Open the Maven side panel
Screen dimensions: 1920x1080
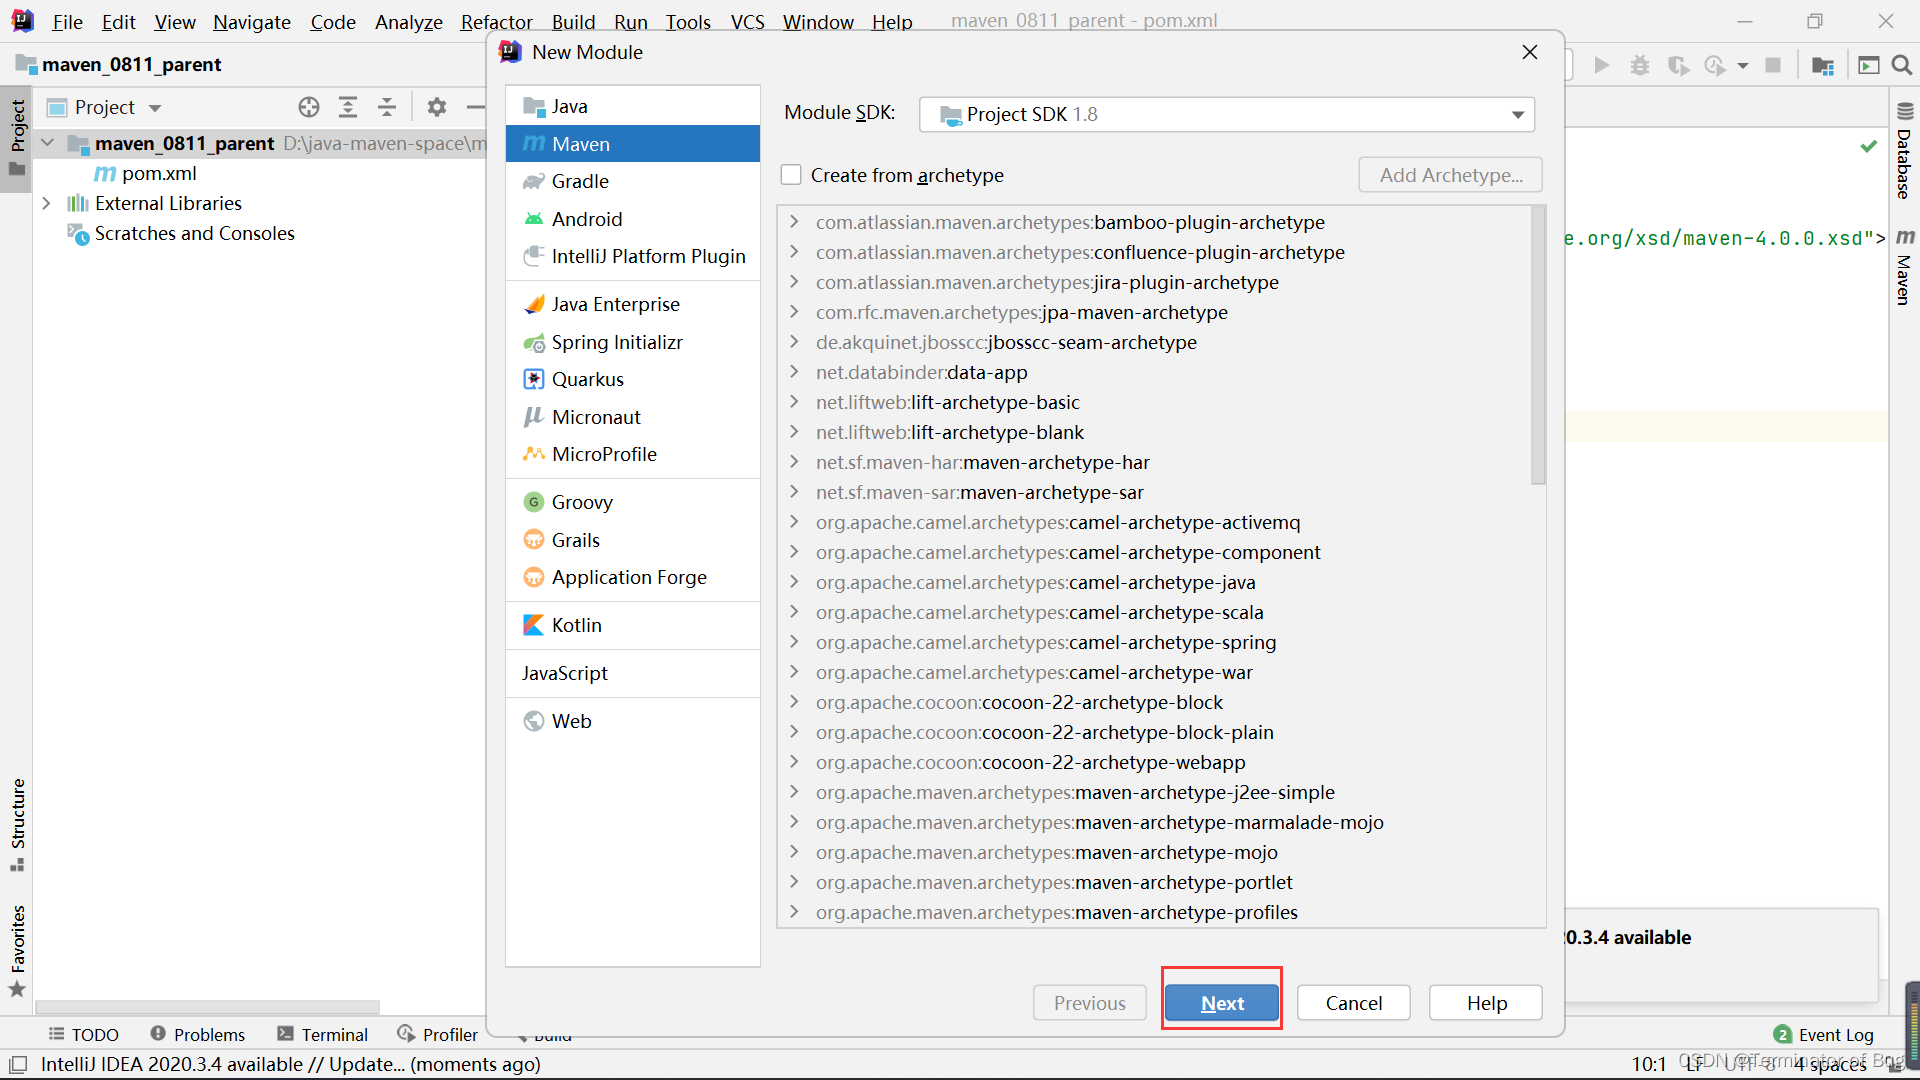(1904, 268)
